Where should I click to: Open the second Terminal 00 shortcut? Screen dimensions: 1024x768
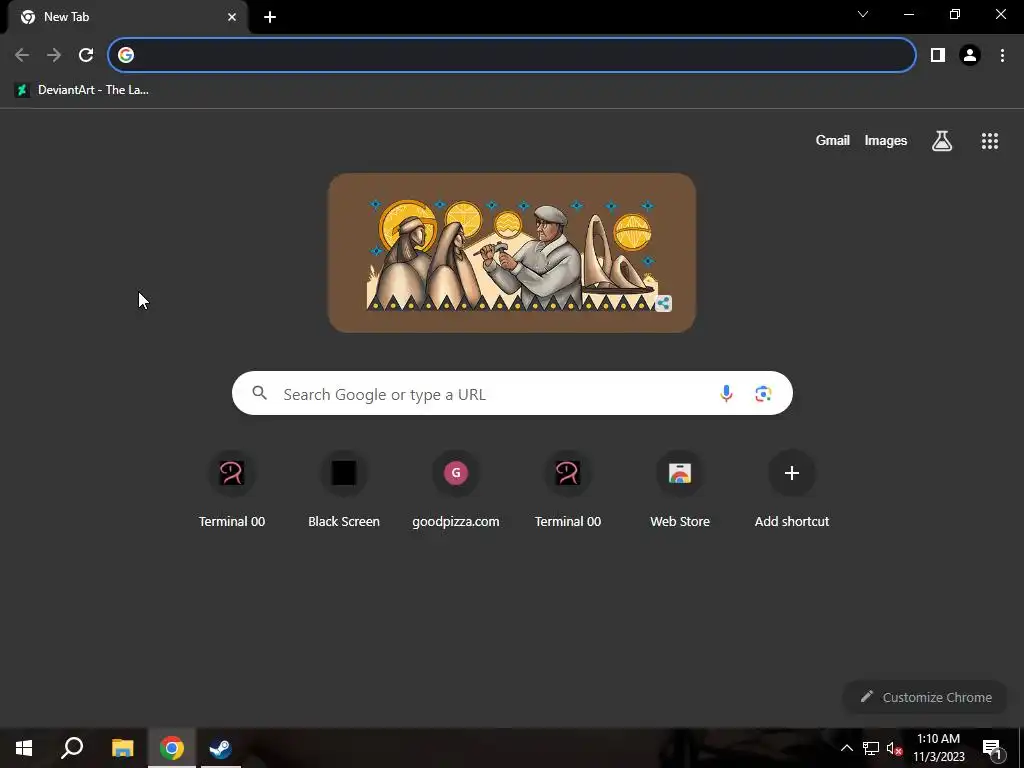tap(568, 490)
